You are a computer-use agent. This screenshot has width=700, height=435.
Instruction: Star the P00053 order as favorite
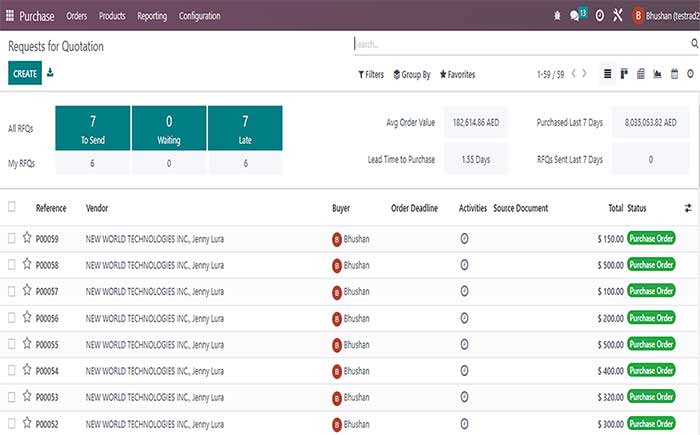coord(27,396)
